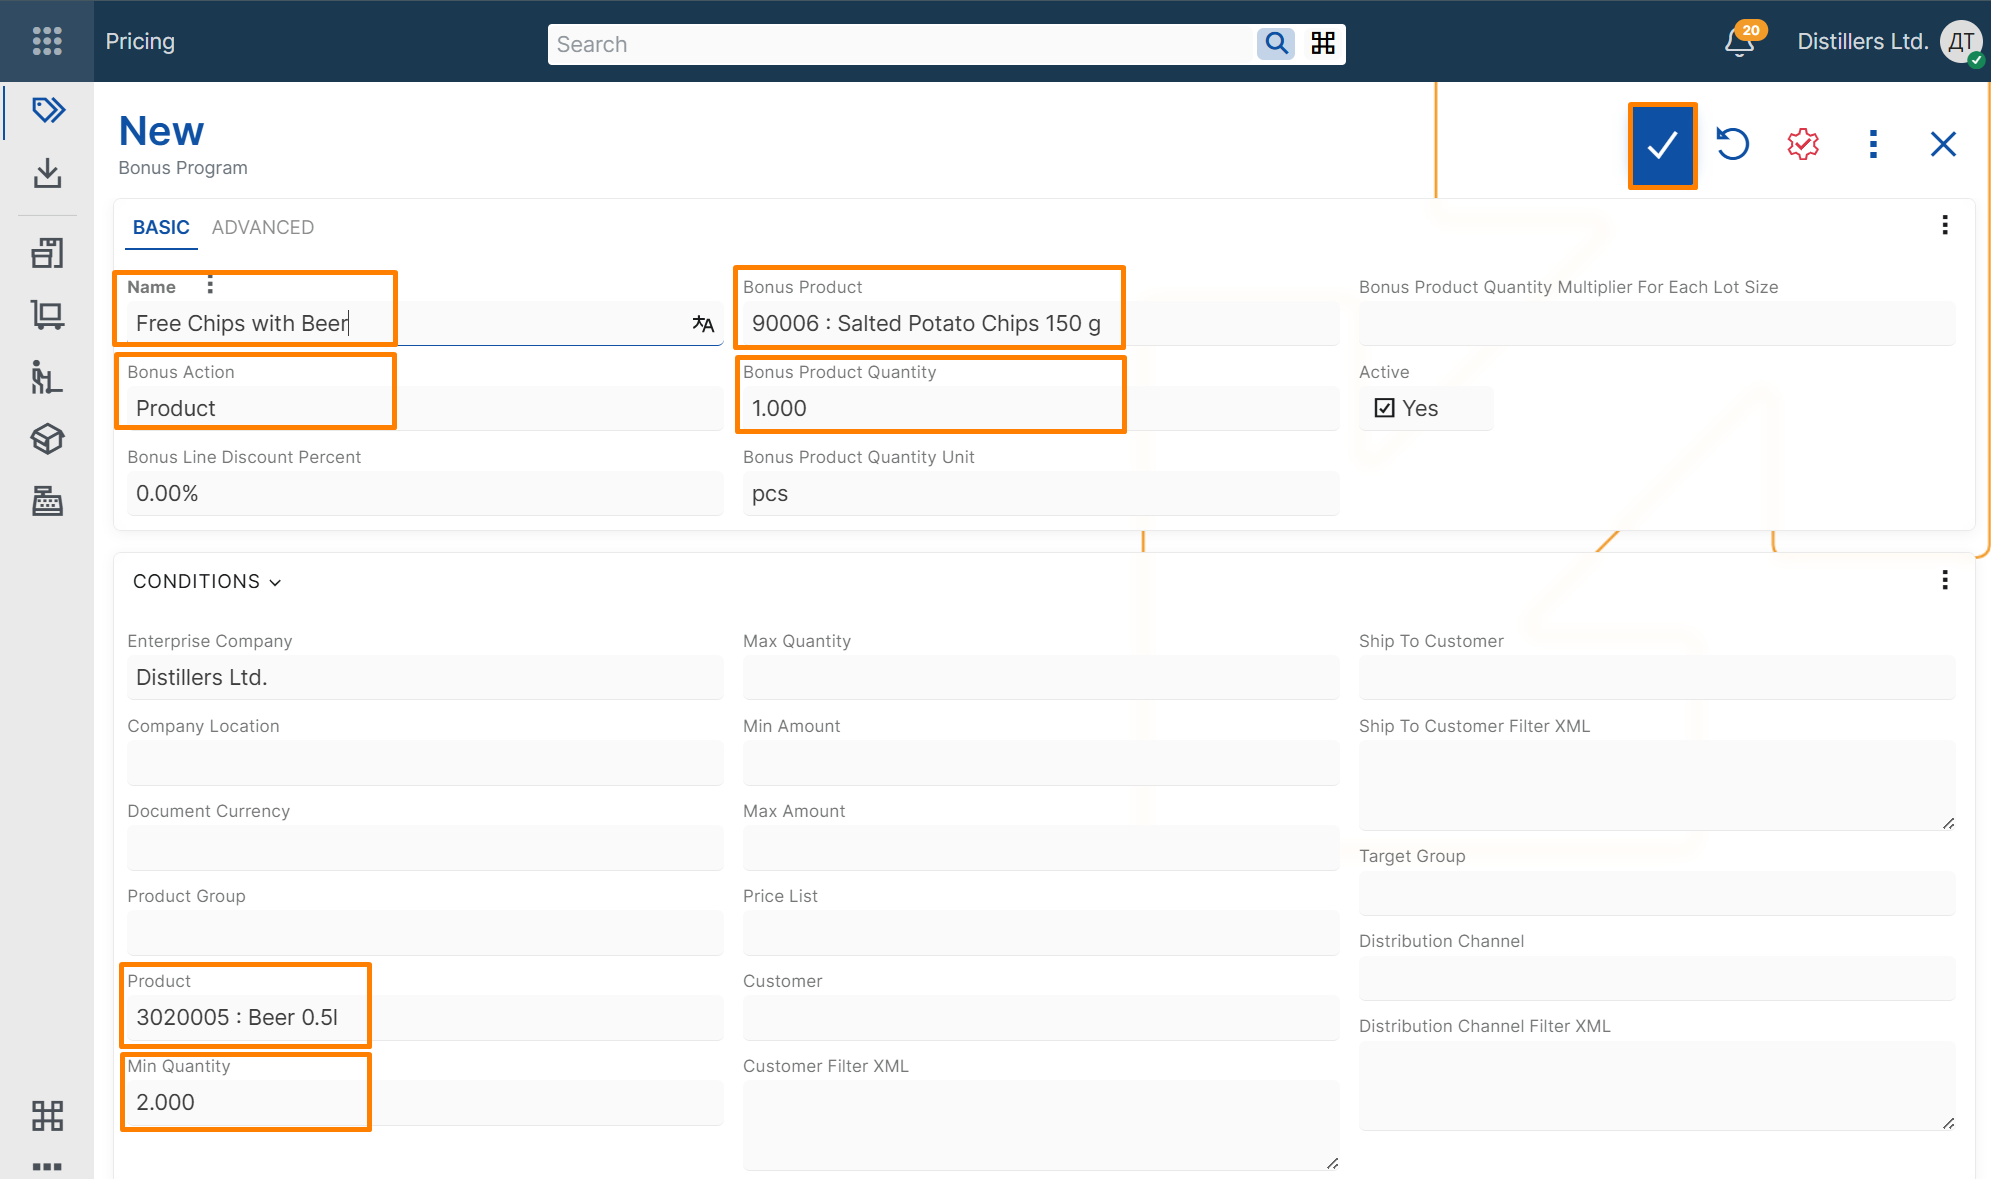This screenshot has height=1179, width=1991.
Task: Open the documents sidebar icon below the divider
Action: (x=47, y=253)
